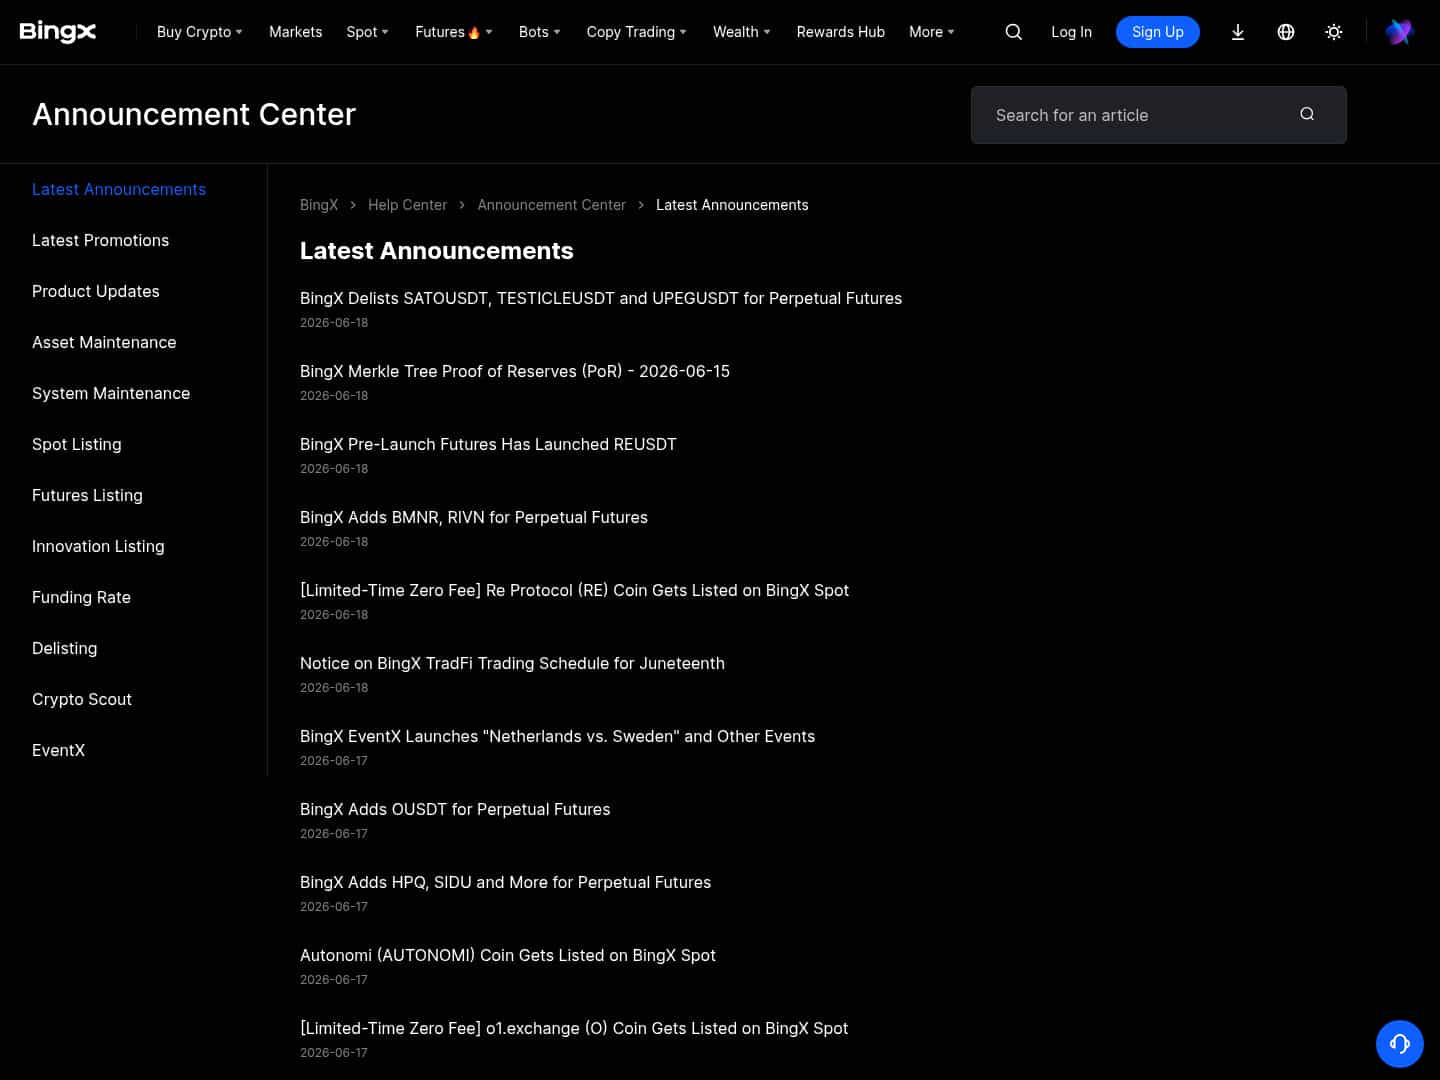Screen dimensions: 1440x1080
Task: Expand the Copy Trading dropdown
Action: (637, 32)
